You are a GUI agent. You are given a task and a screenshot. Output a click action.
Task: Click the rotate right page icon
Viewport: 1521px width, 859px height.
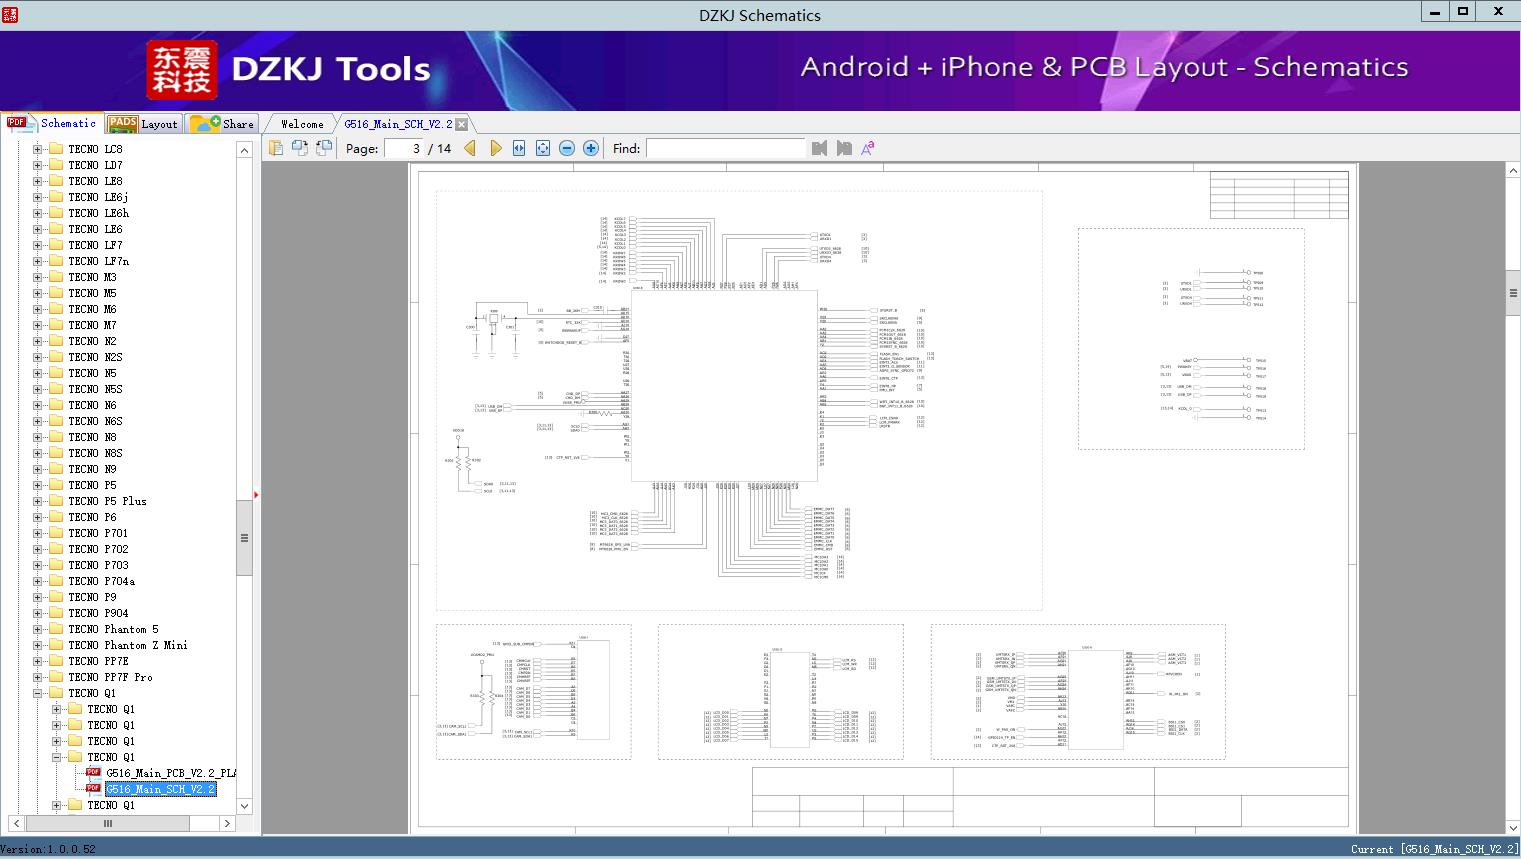point(324,148)
